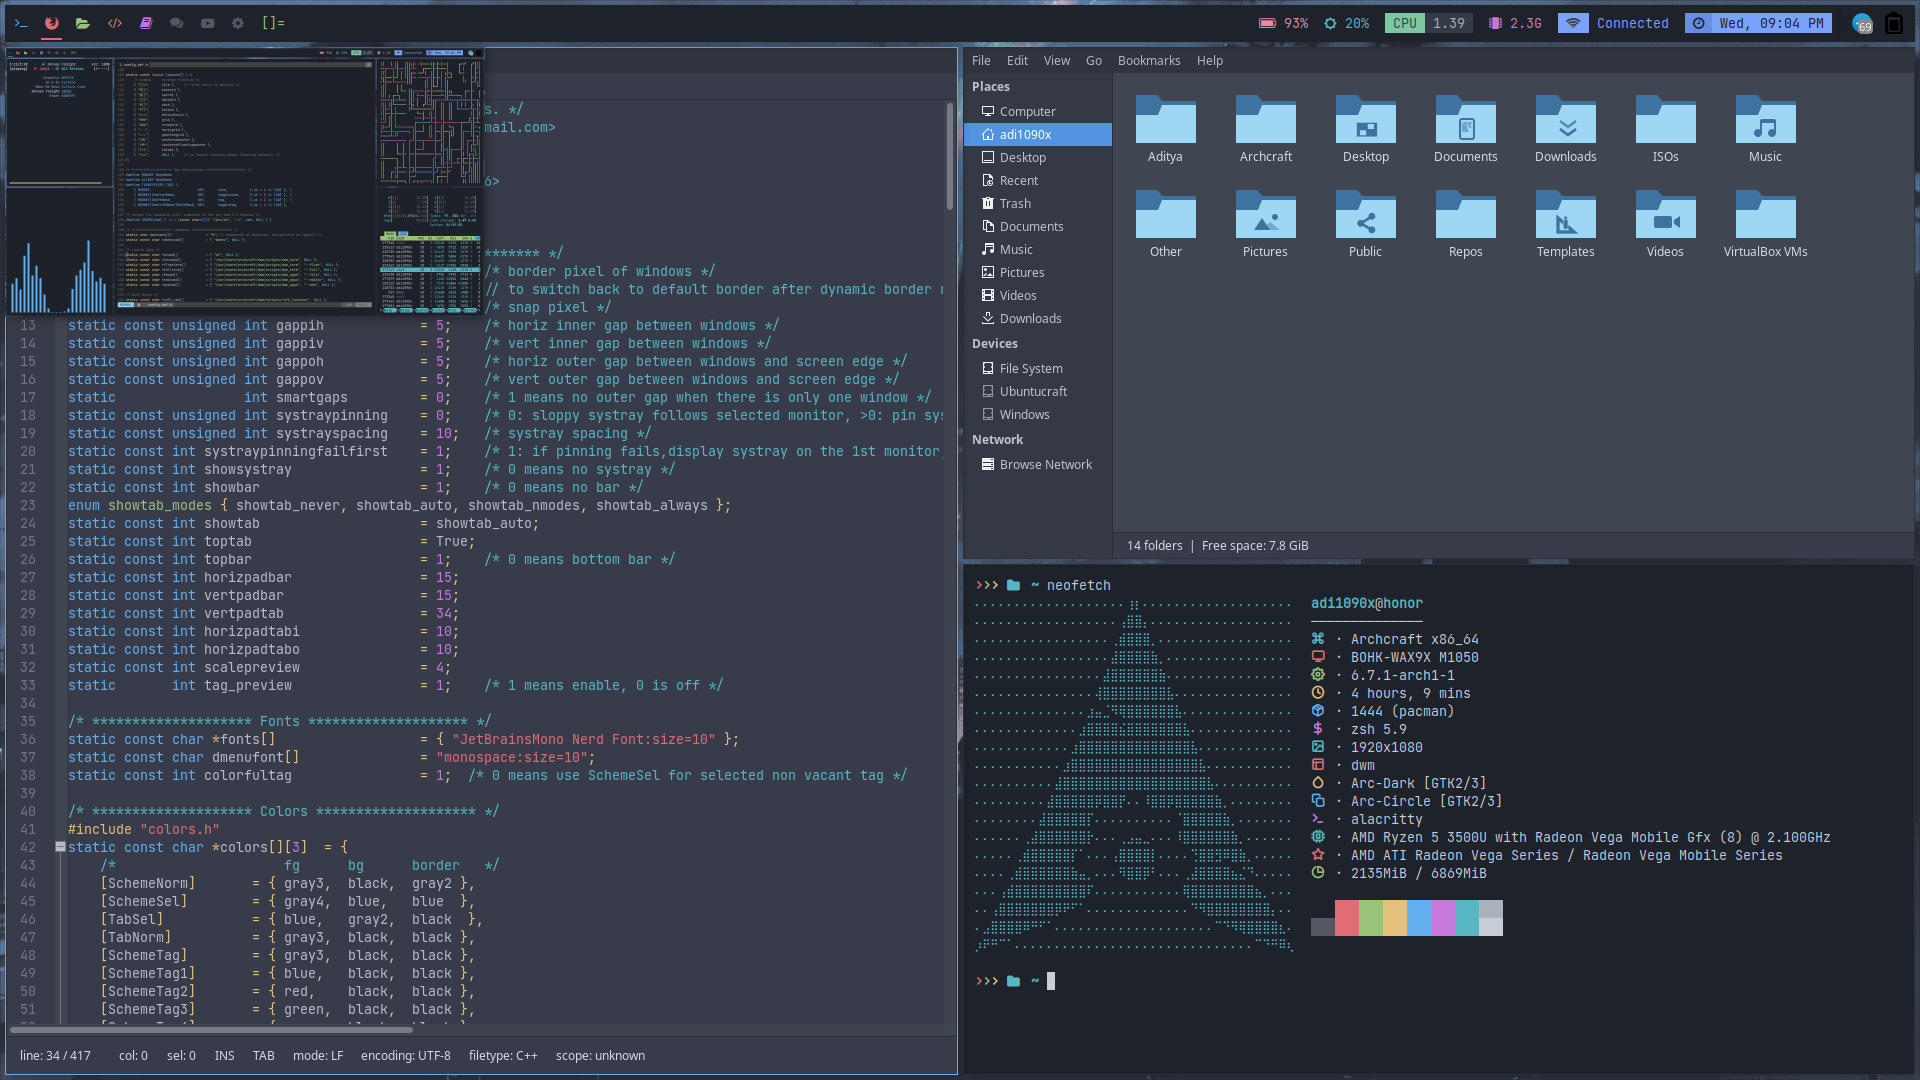Select the chat bubbles tag icon

177,23
